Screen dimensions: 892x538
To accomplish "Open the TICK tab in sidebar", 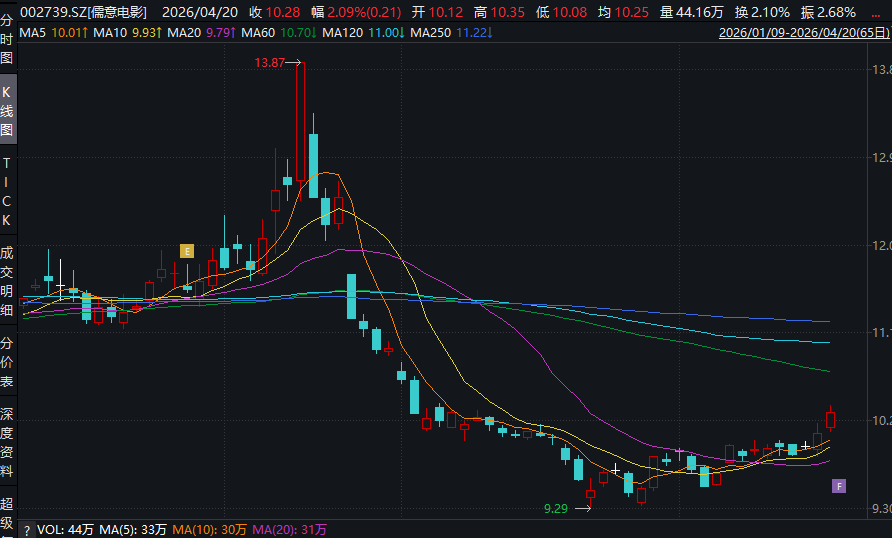I will coord(7,190).
